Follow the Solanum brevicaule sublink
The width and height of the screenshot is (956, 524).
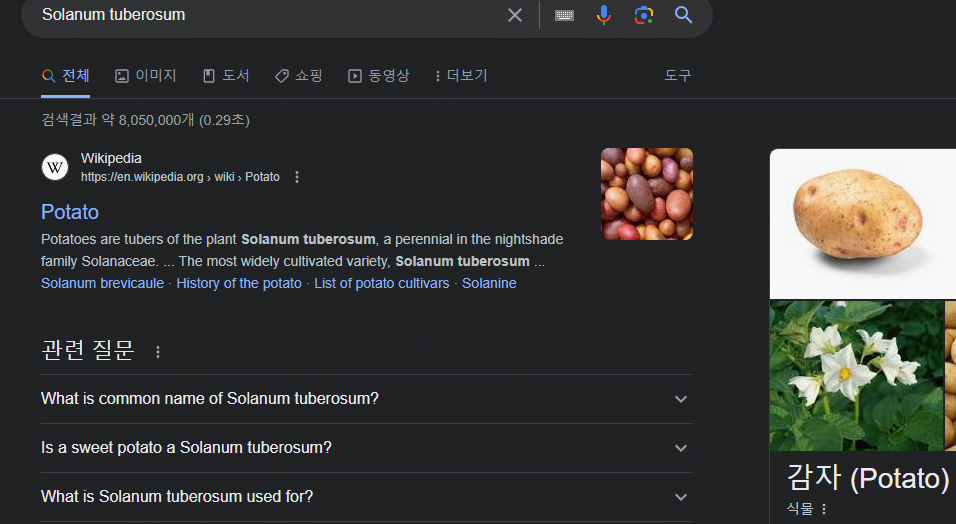click(x=102, y=283)
